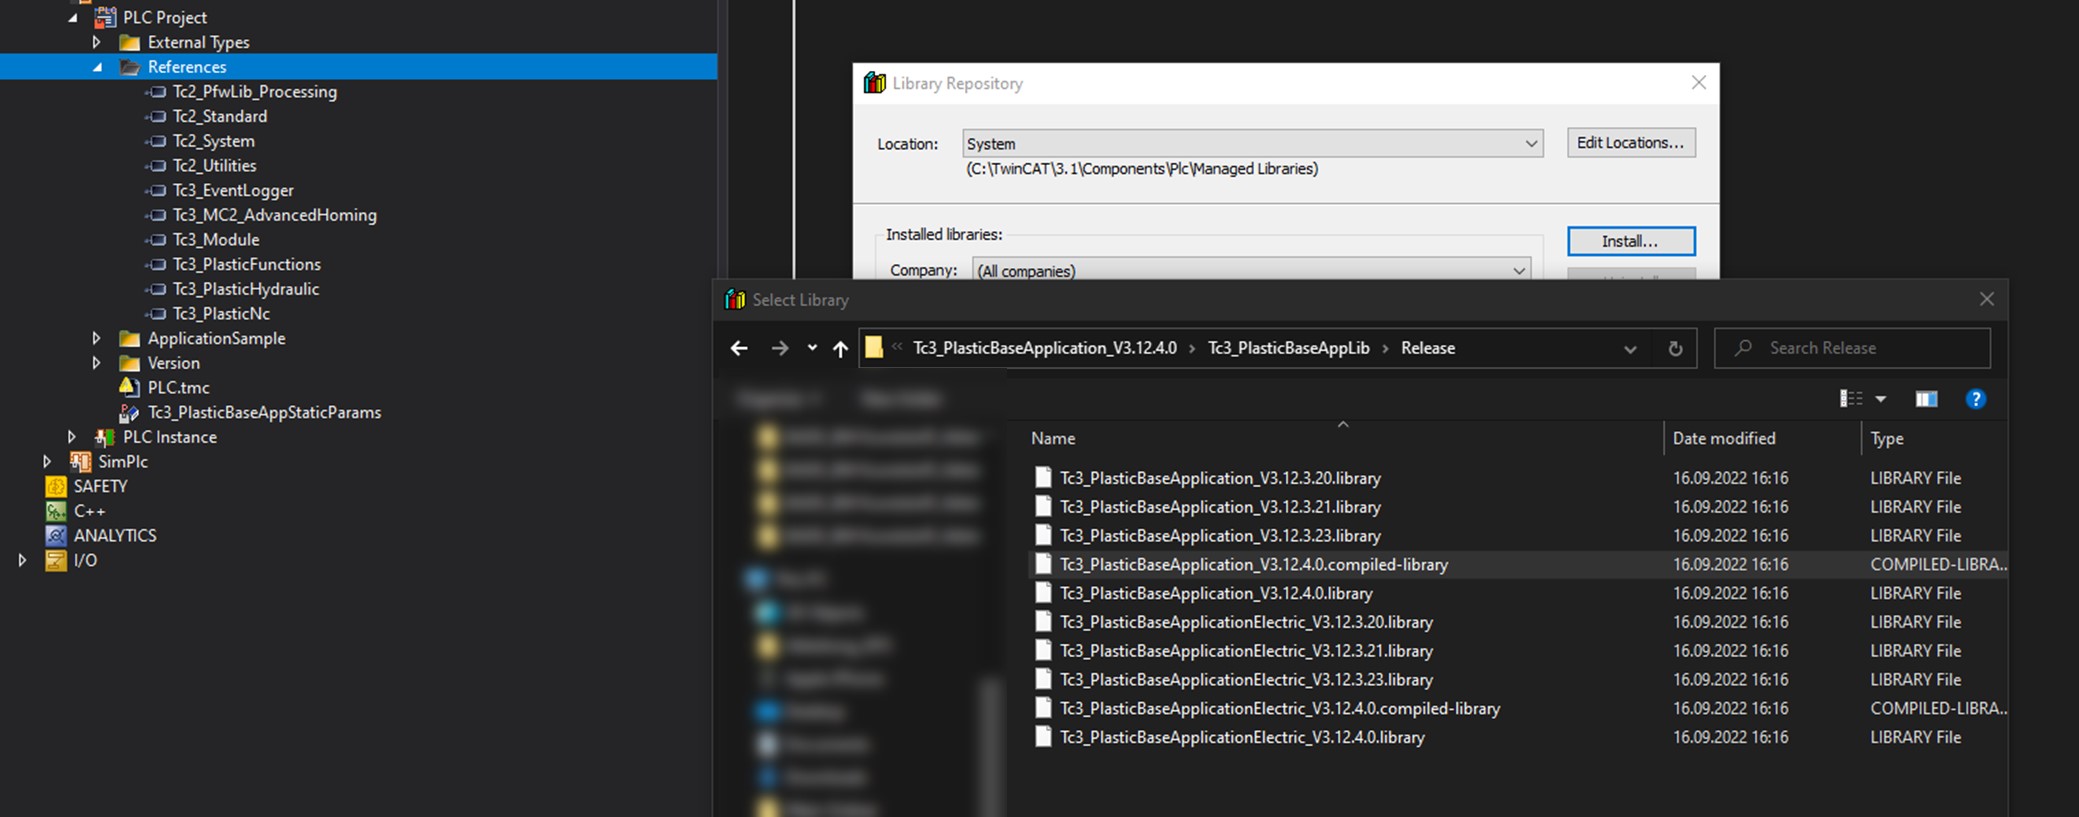Click the file icon of Tc3_PlasticBaseApplicationElectric_V3.12.4.0.library
This screenshot has height=817, width=2079.
(x=1043, y=737)
